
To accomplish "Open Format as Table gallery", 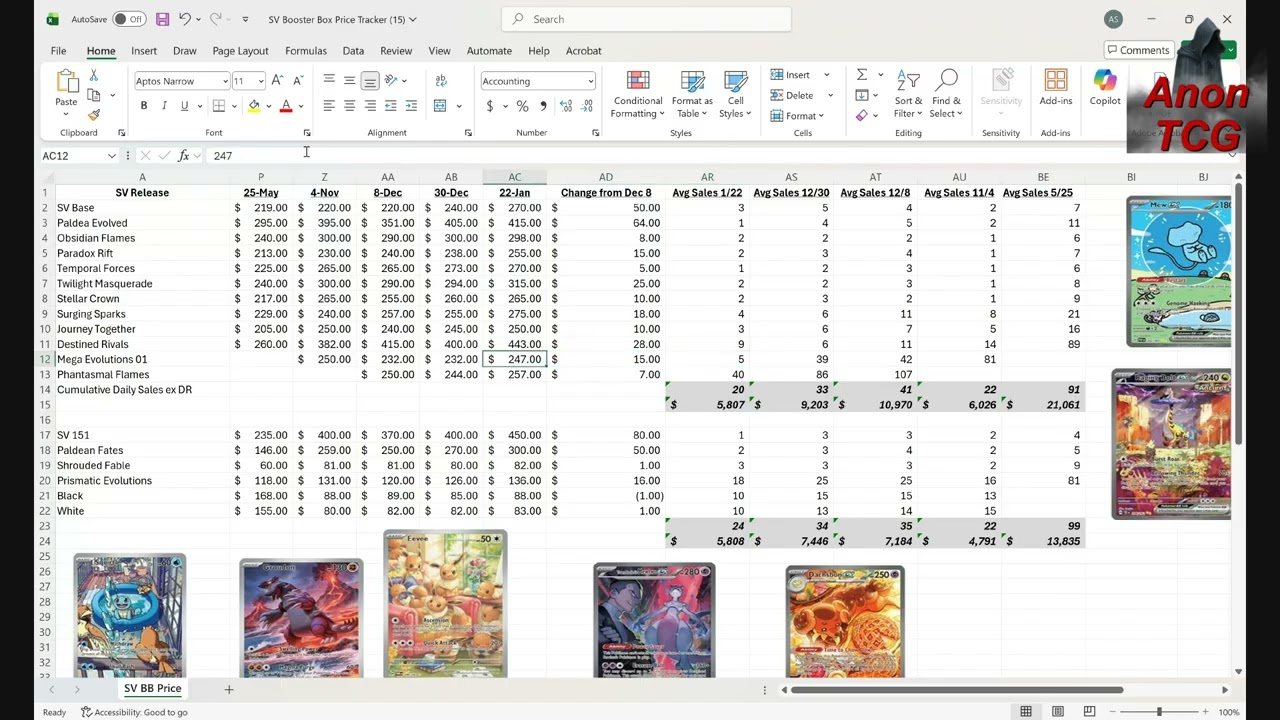I will coord(692,95).
